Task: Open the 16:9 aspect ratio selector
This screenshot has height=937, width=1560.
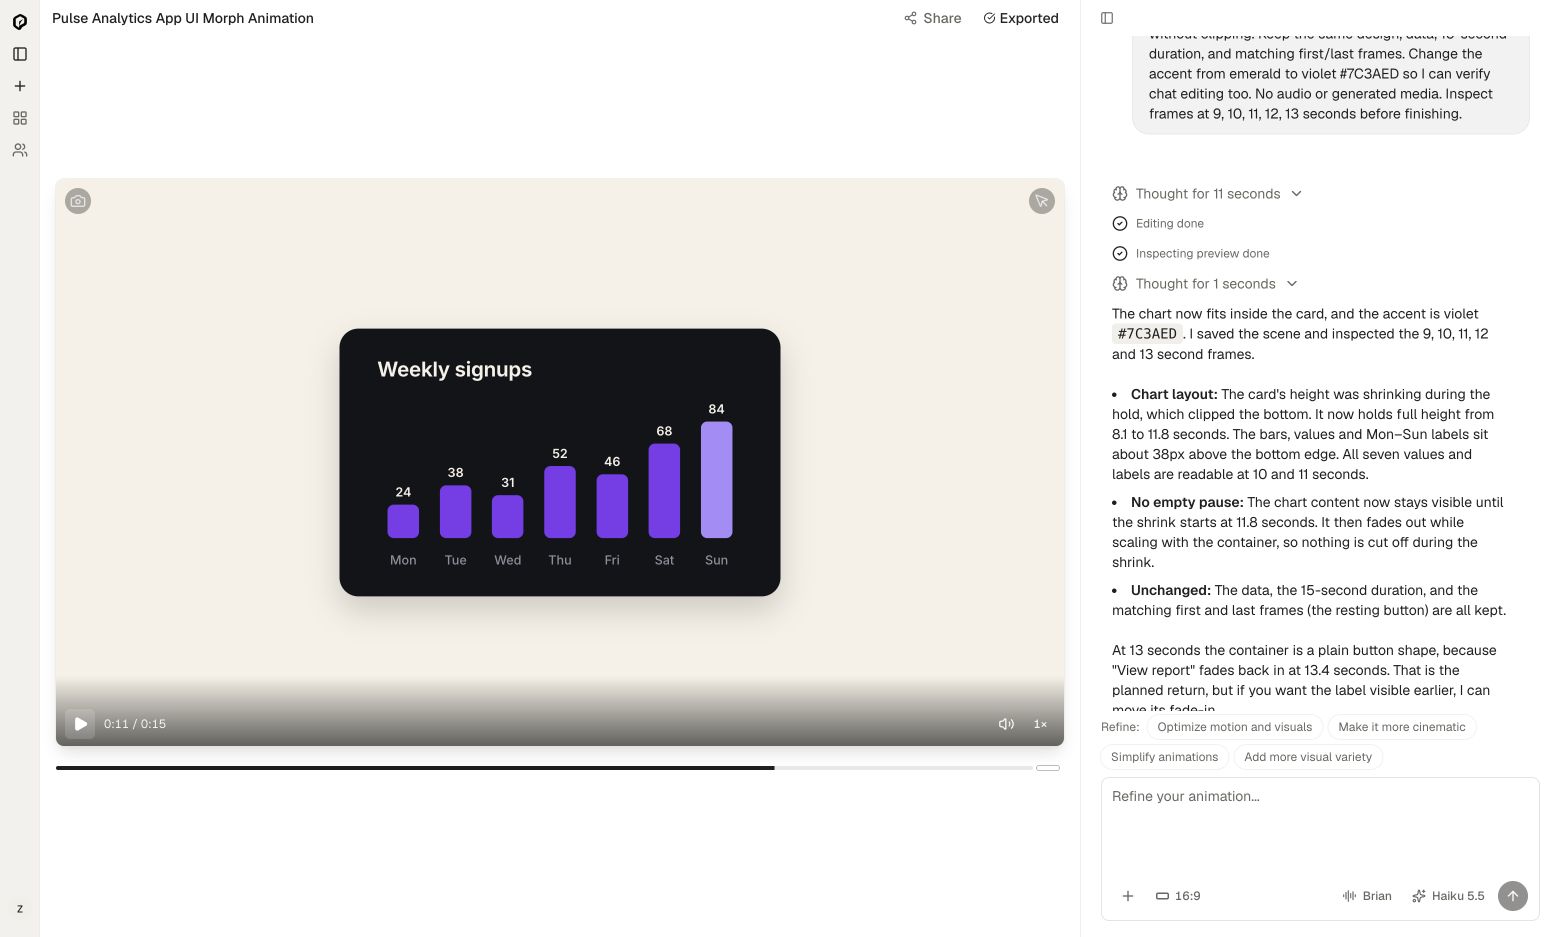Action: 1178,896
